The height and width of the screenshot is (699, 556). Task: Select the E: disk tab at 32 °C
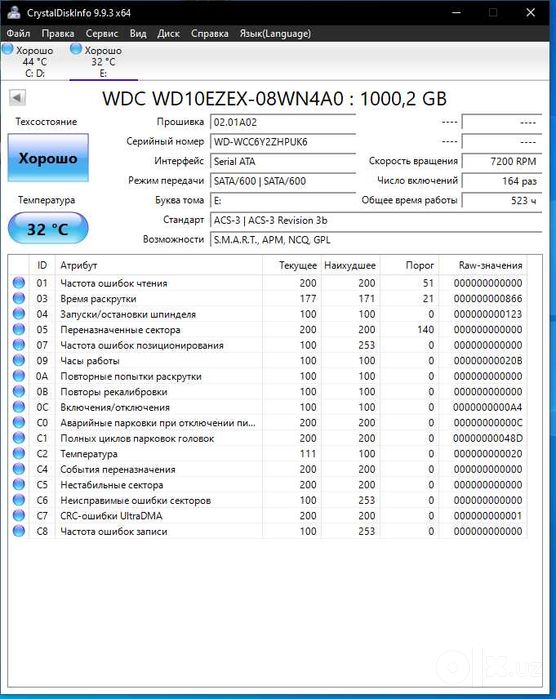pyautogui.click(x=103, y=62)
